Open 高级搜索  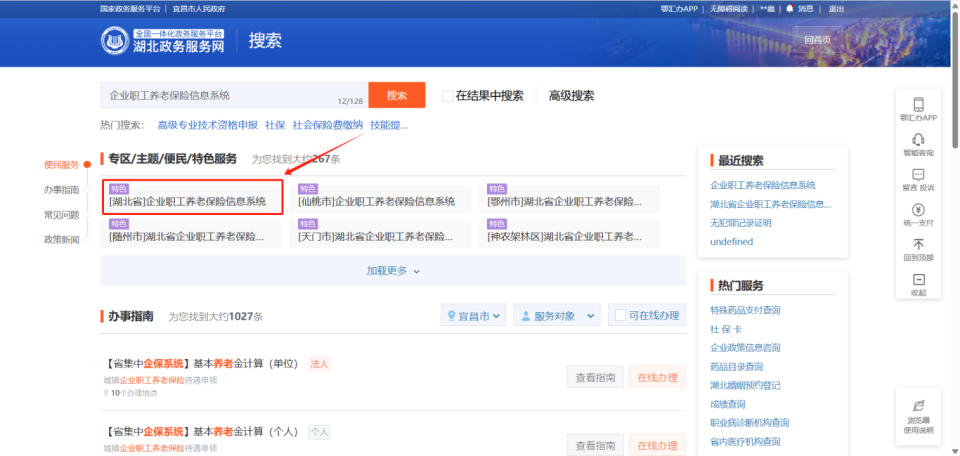point(571,95)
